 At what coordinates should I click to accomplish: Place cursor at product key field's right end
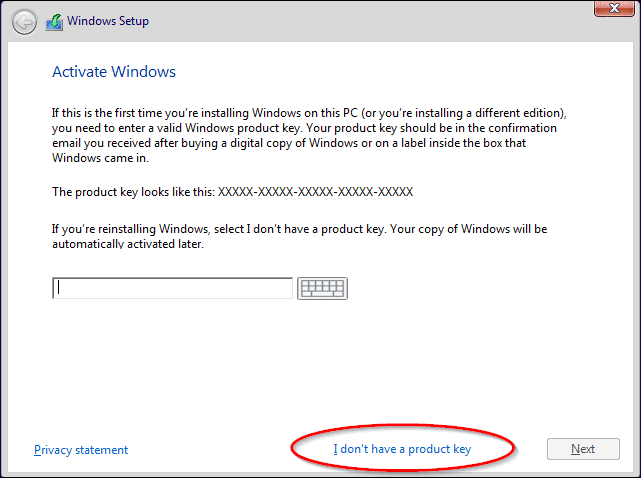(289, 288)
